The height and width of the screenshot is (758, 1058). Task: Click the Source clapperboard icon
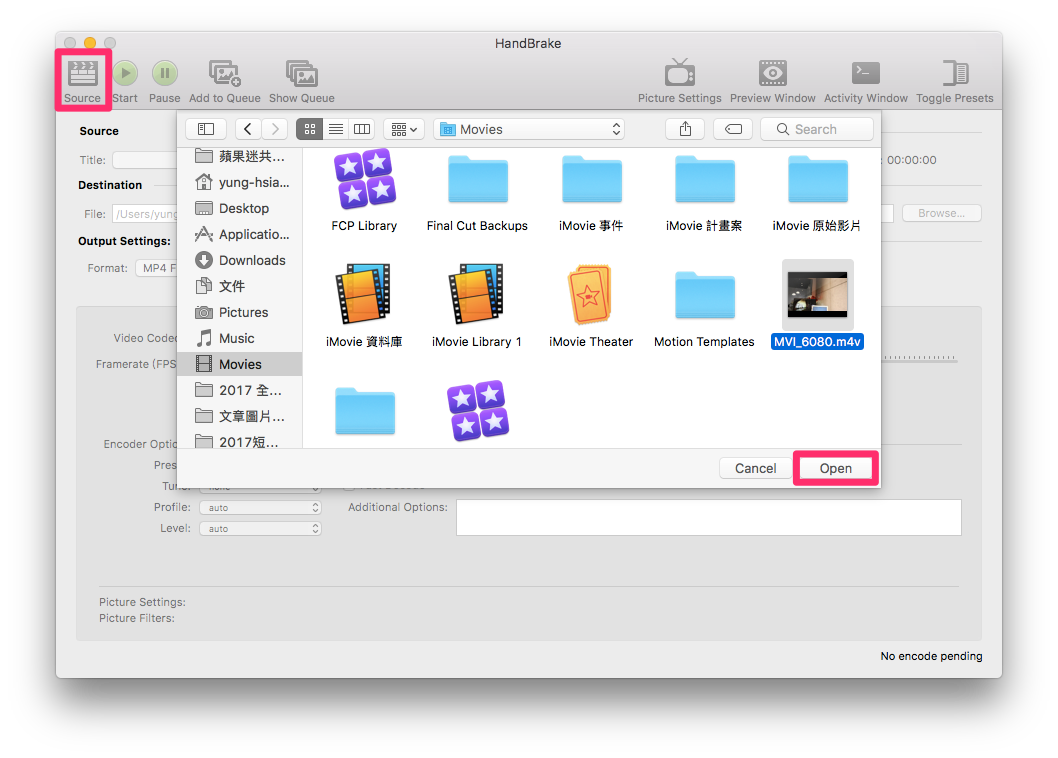pyautogui.click(x=82, y=74)
